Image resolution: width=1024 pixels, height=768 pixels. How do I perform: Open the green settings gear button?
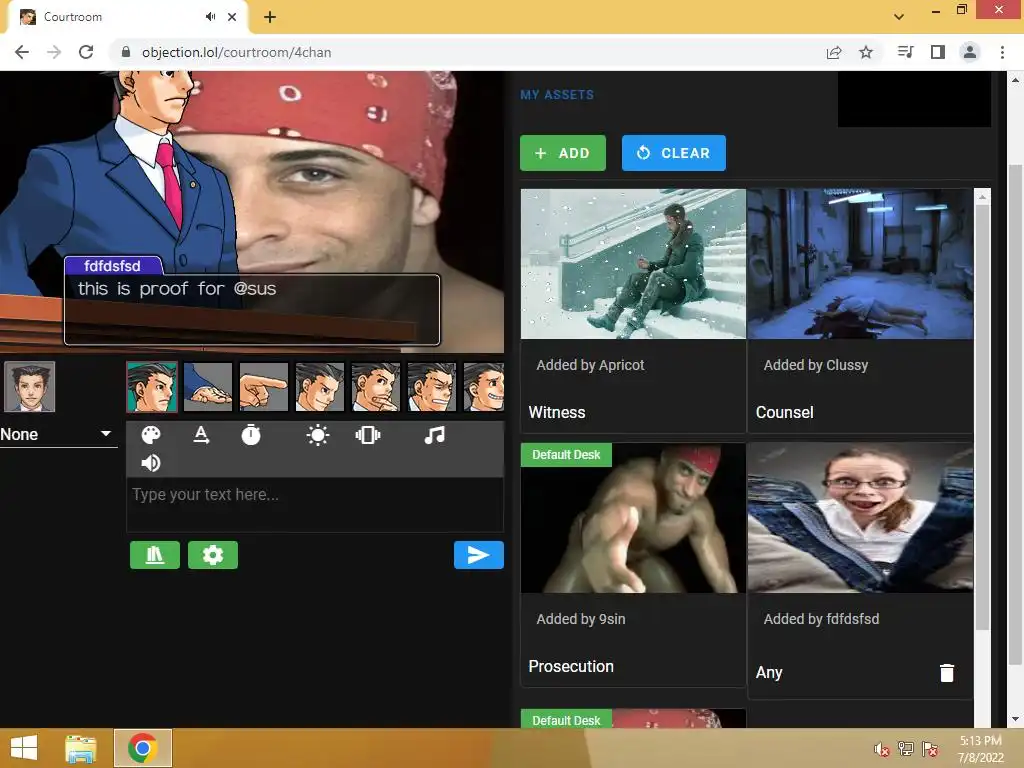tap(213, 555)
